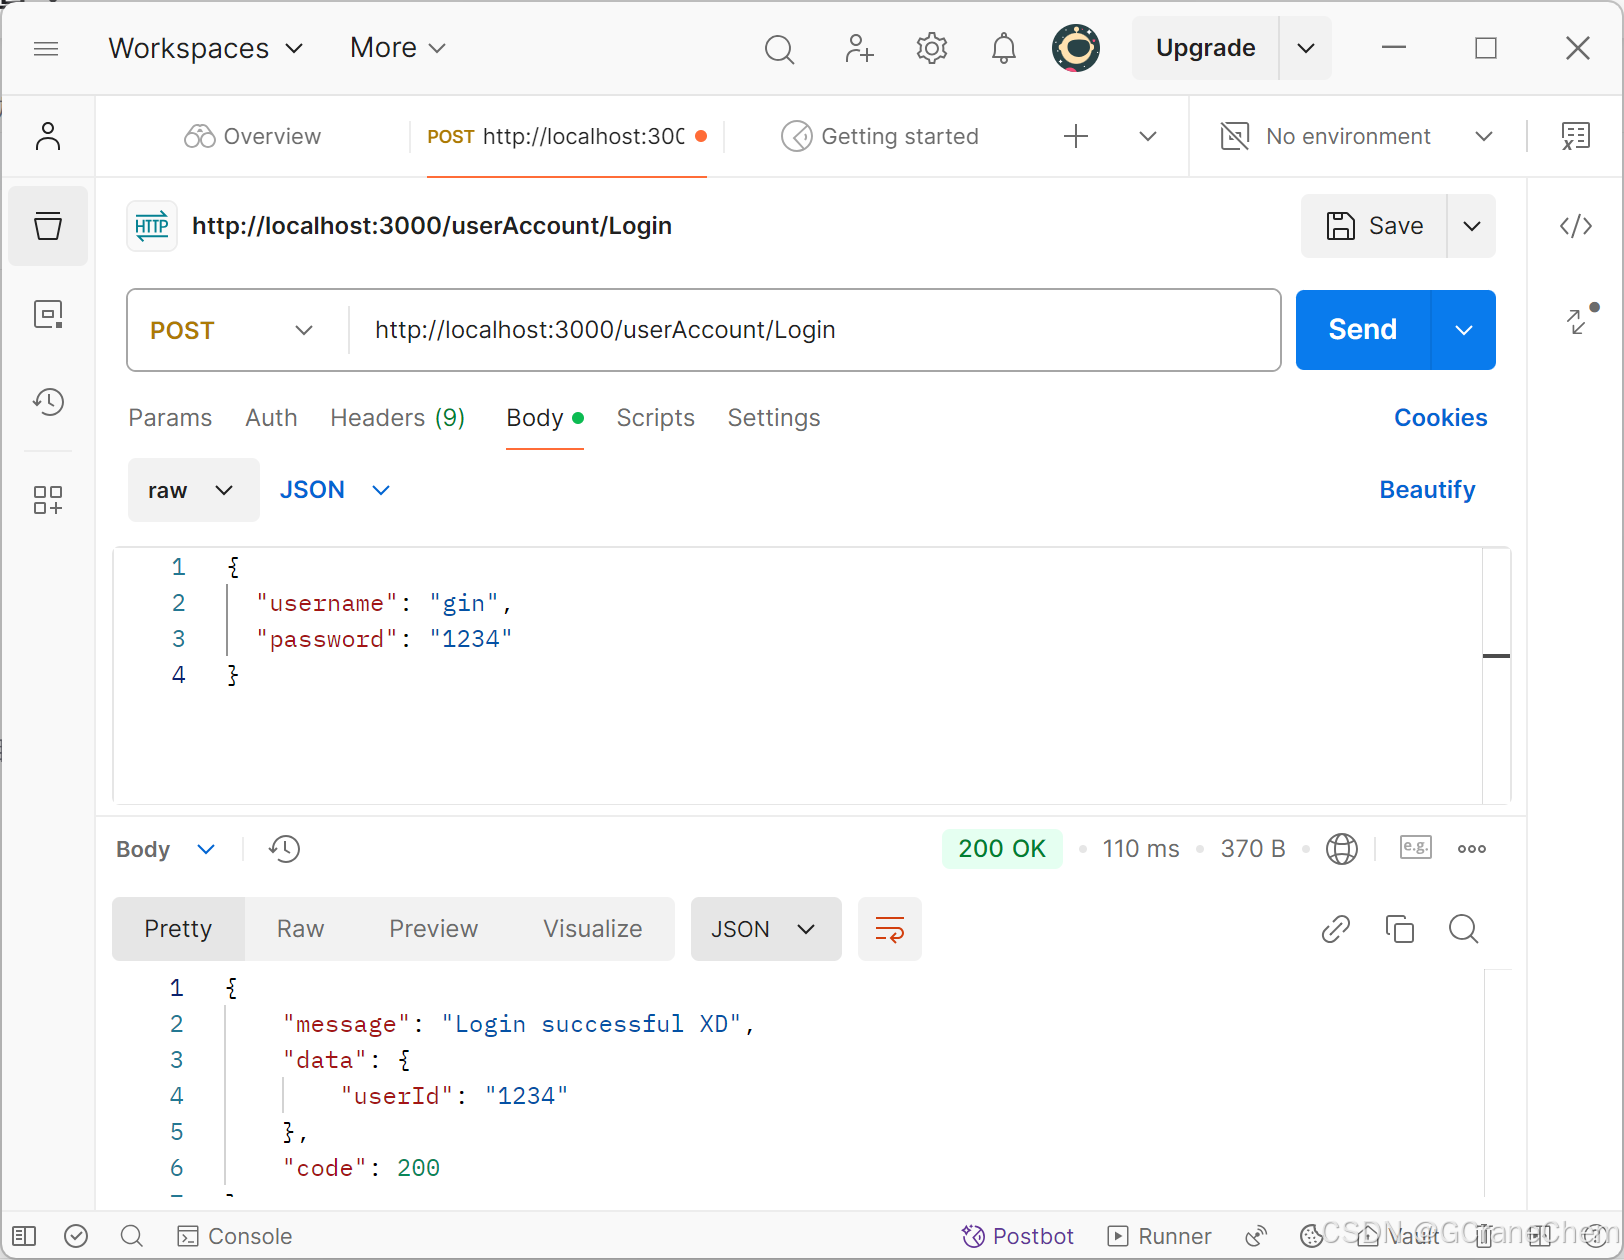Change the response JSON format dropdown
Viewport: 1624px width, 1260px height.
766,929
